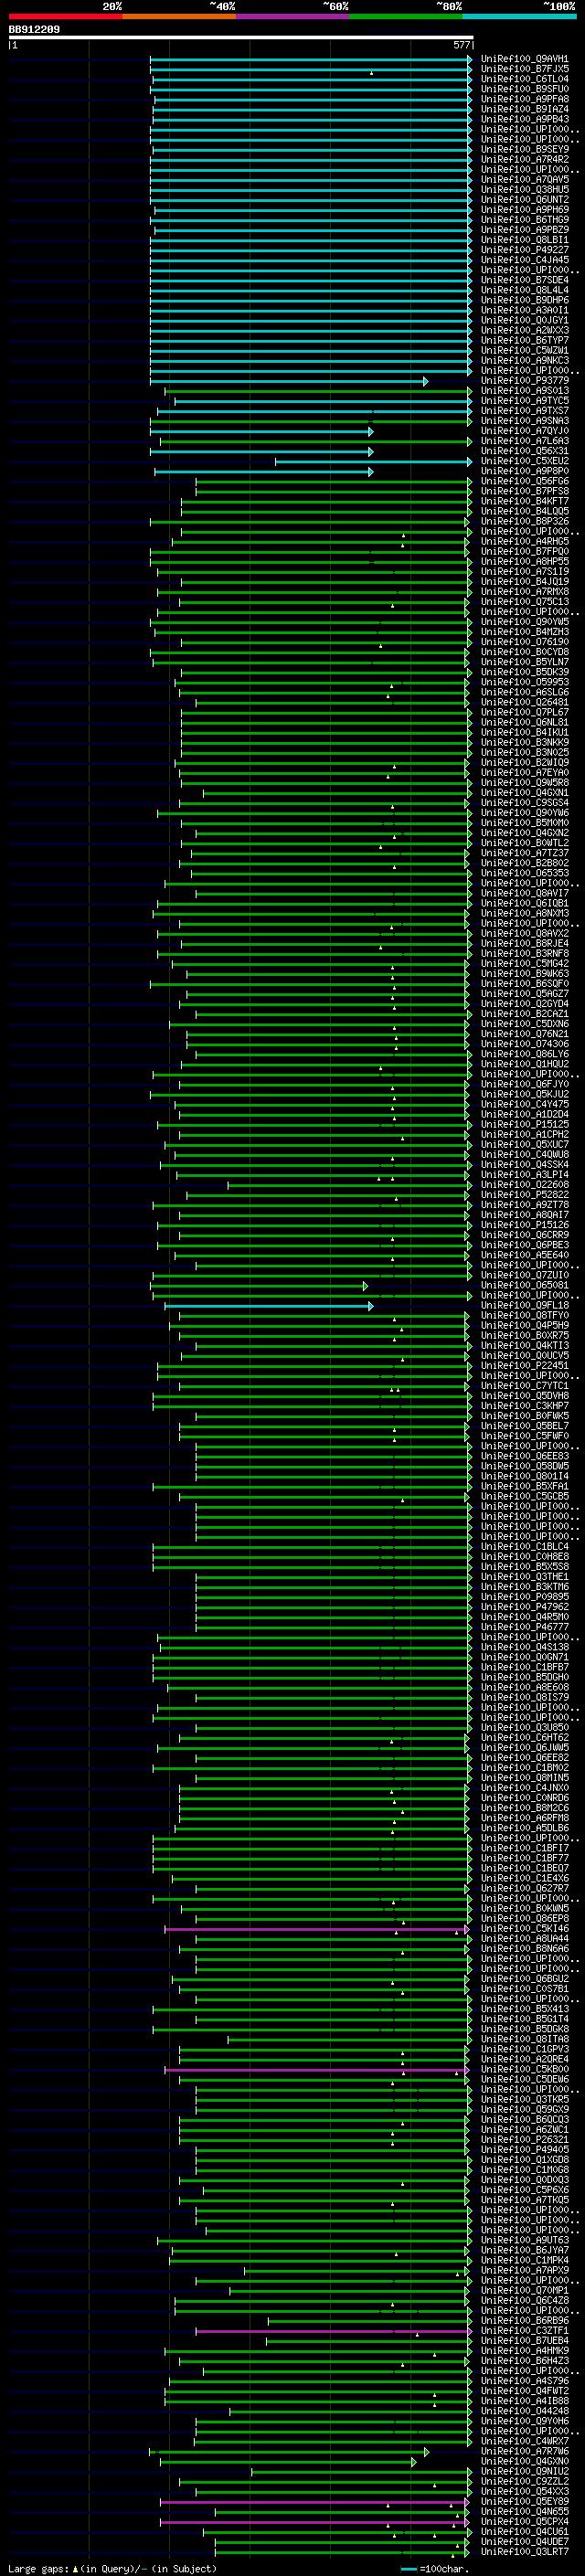585x2576 pixels.
Task: Click the purple ~60% identity legend segment
Action: click(x=293, y=16)
